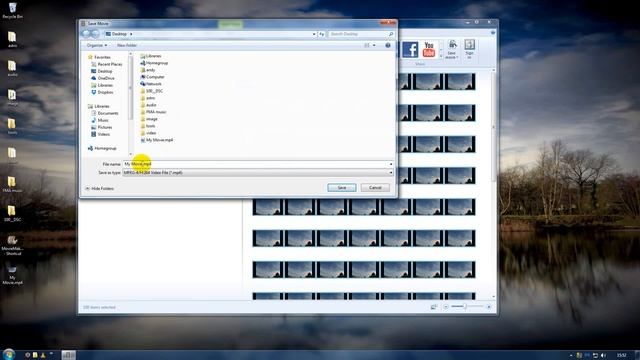Select My Movie.mp4 file icon on desktop
This screenshot has height=360, width=640.
12,275
